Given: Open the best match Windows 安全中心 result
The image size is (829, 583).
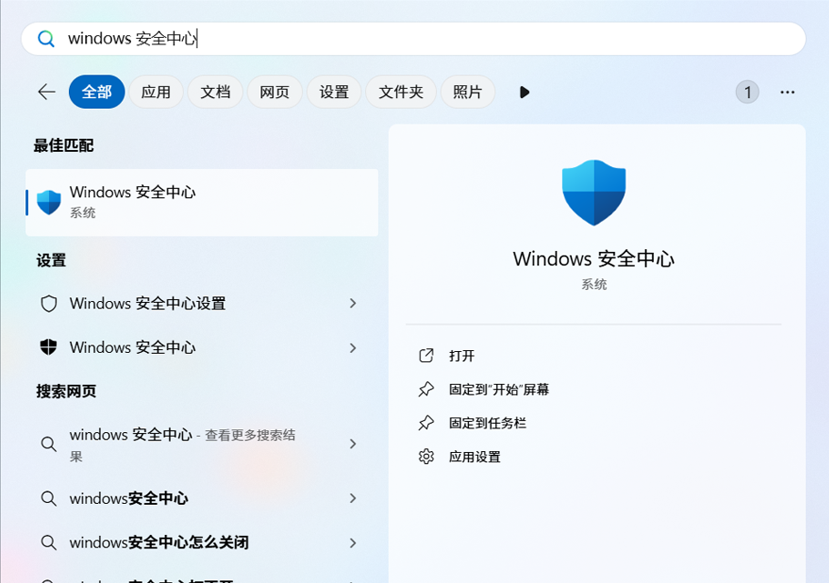Looking at the screenshot, I should click(x=200, y=201).
